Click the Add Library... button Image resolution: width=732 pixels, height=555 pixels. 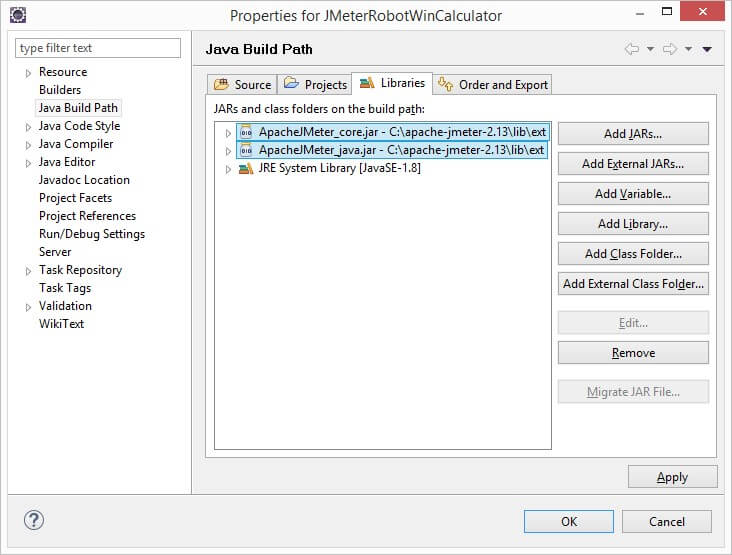(x=633, y=224)
